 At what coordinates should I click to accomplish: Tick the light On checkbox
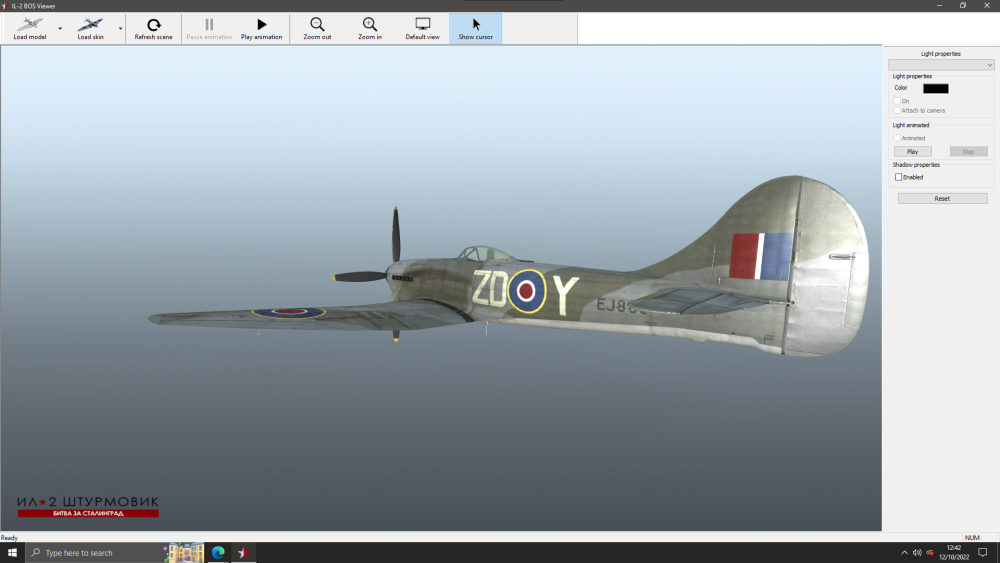898,101
